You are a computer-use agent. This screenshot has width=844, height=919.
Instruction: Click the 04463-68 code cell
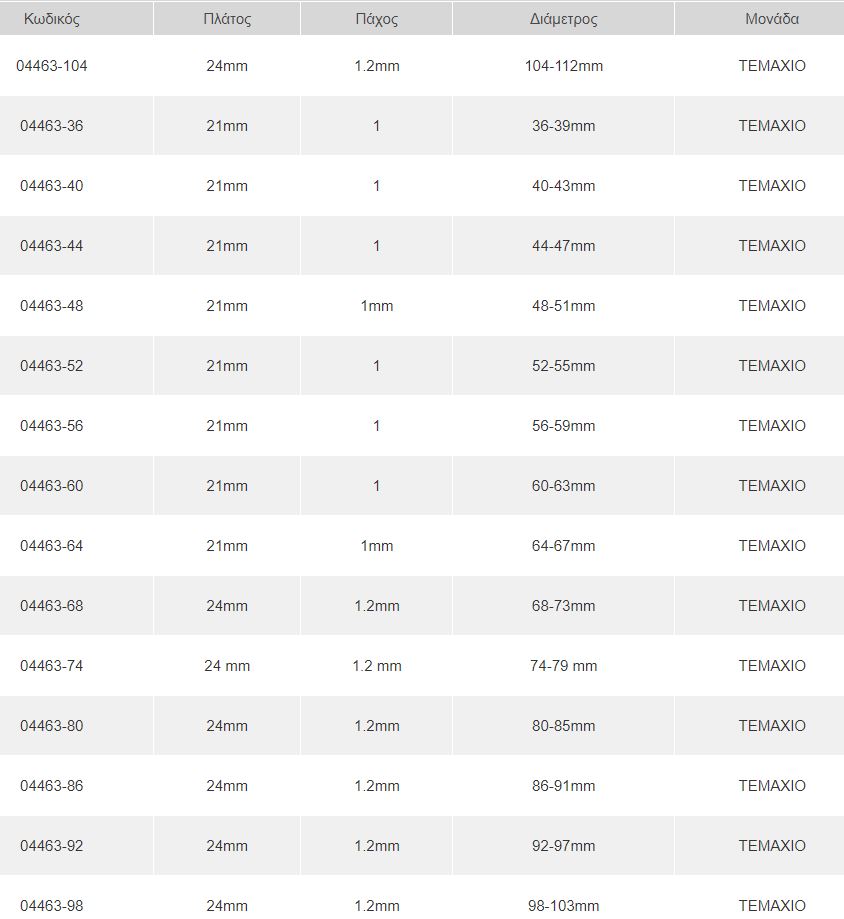52,606
